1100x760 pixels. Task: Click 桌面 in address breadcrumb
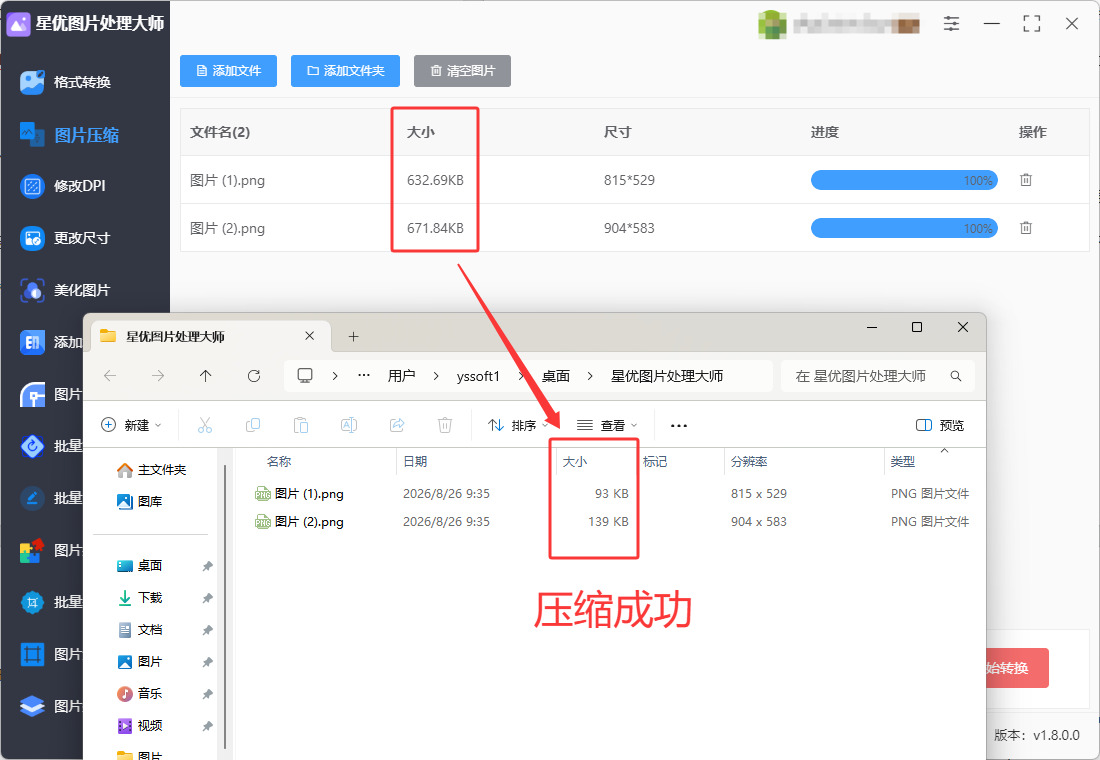(x=556, y=376)
